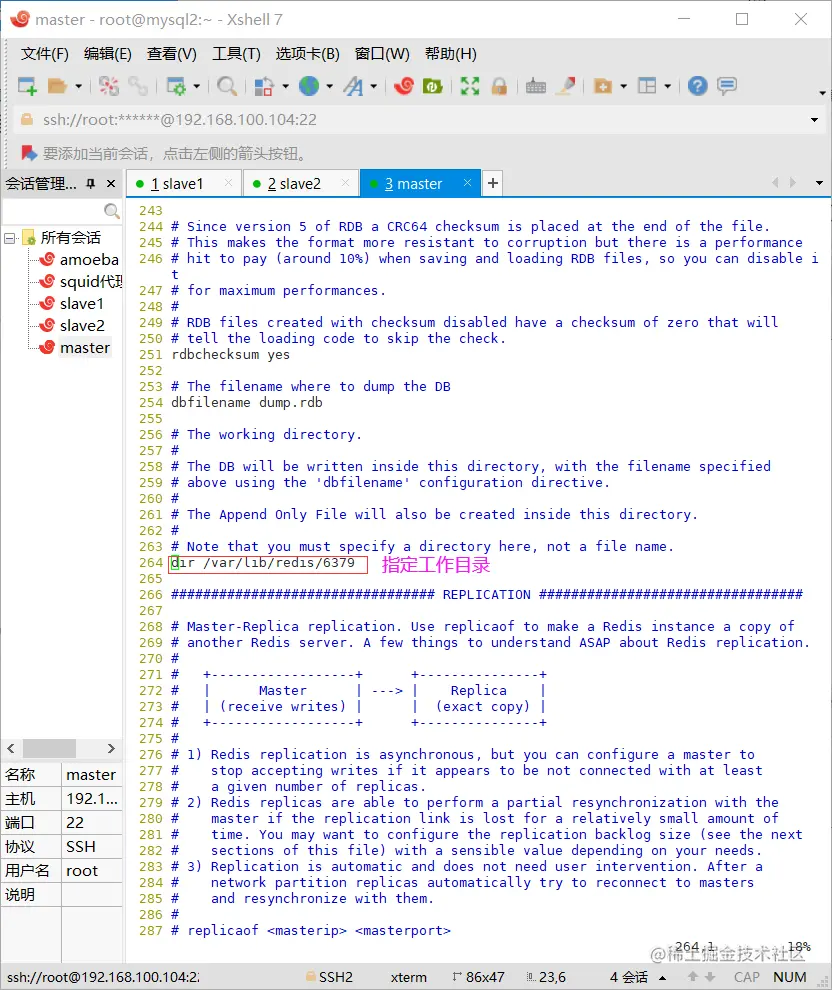Select slave1 in session tree

(x=81, y=304)
